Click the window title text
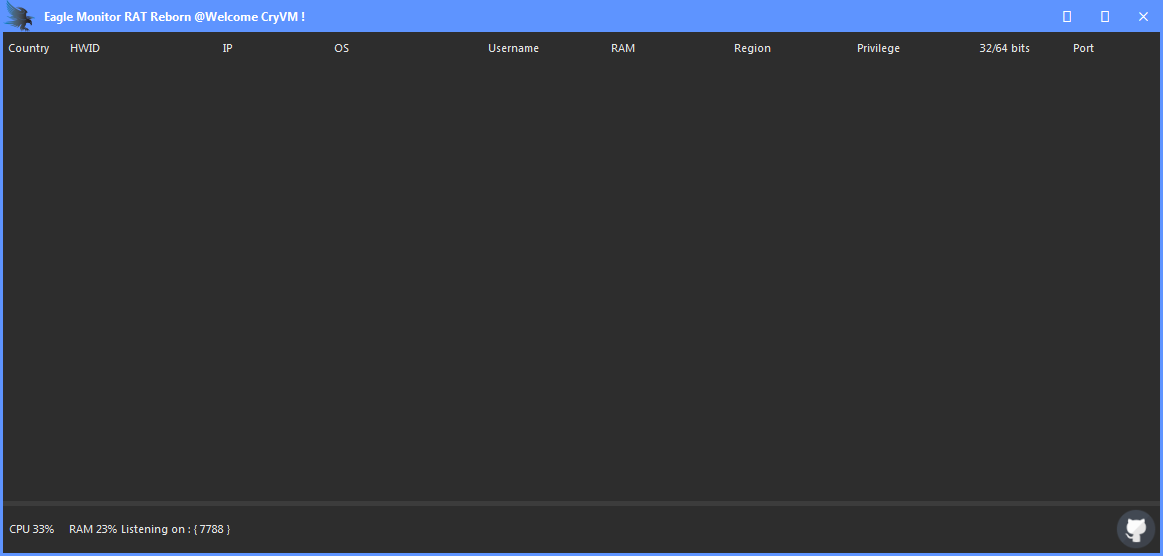This screenshot has width=1163, height=556. (174, 17)
